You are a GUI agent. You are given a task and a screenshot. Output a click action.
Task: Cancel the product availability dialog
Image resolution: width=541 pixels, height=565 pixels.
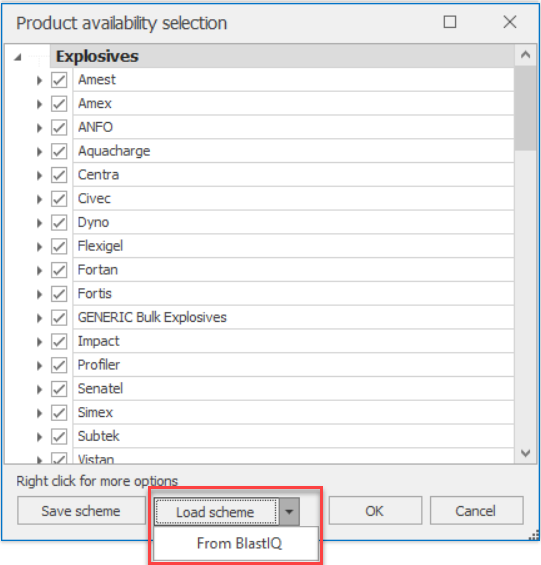tap(476, 511)
